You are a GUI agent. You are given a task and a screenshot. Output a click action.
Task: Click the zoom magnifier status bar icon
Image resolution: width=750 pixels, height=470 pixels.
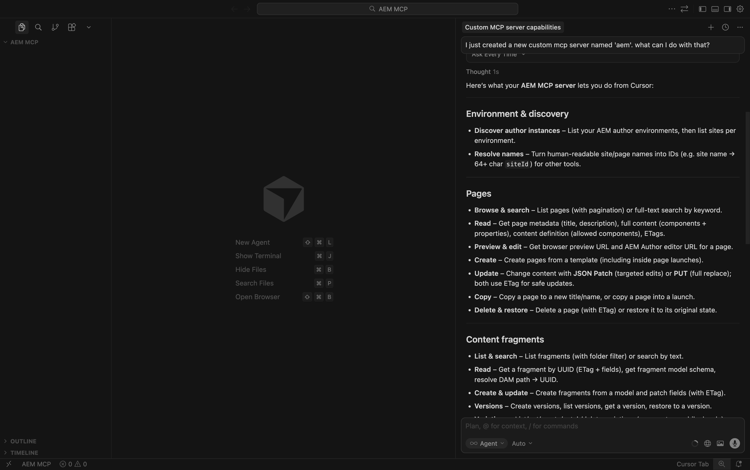721,464
